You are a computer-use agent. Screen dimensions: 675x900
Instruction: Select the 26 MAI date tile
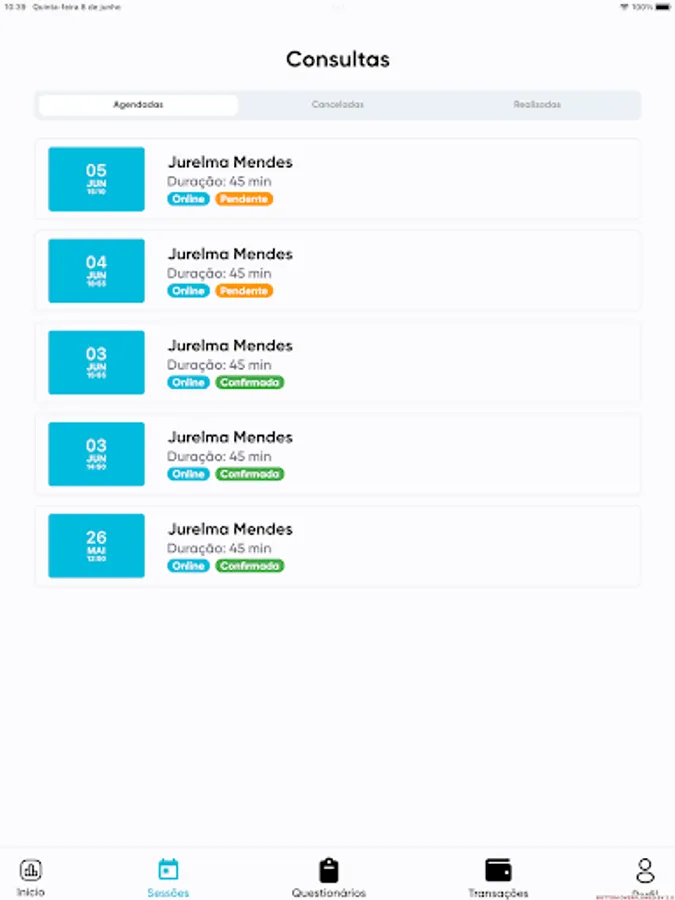coord(96,546)
